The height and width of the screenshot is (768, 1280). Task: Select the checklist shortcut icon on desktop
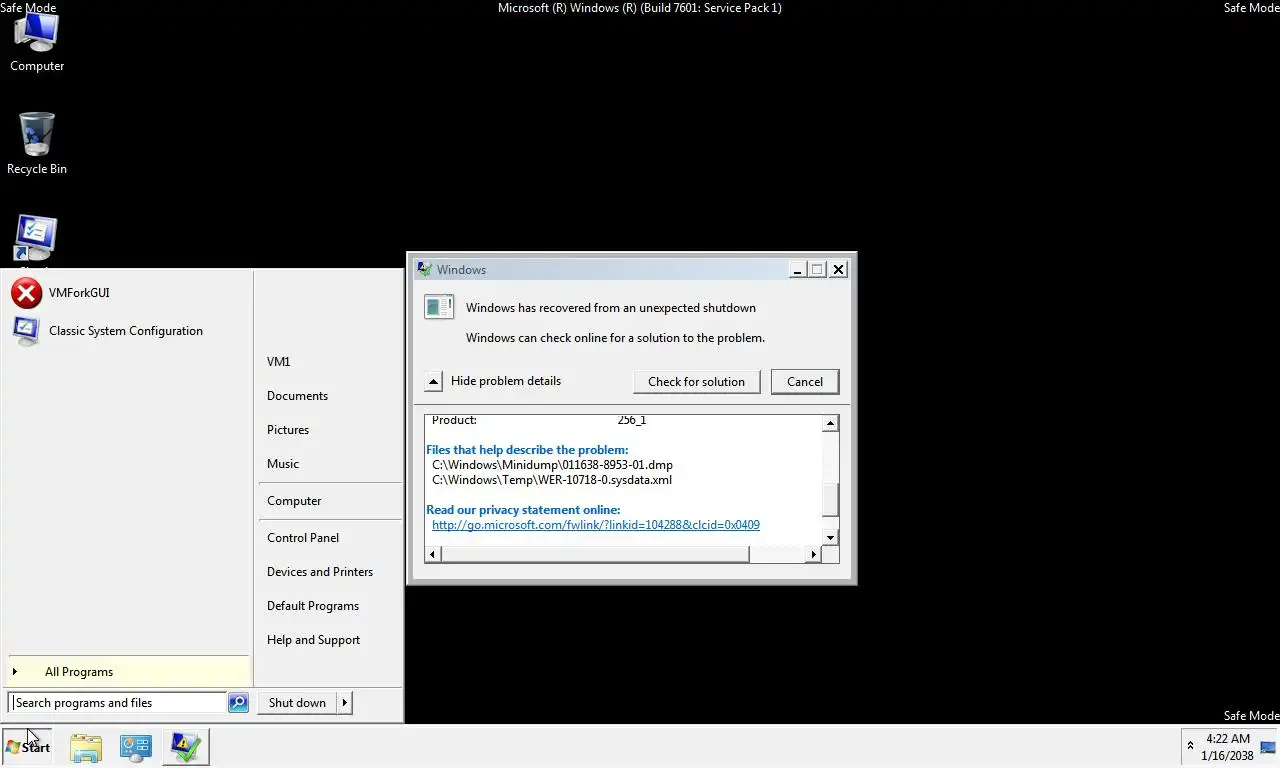point(36,240)
